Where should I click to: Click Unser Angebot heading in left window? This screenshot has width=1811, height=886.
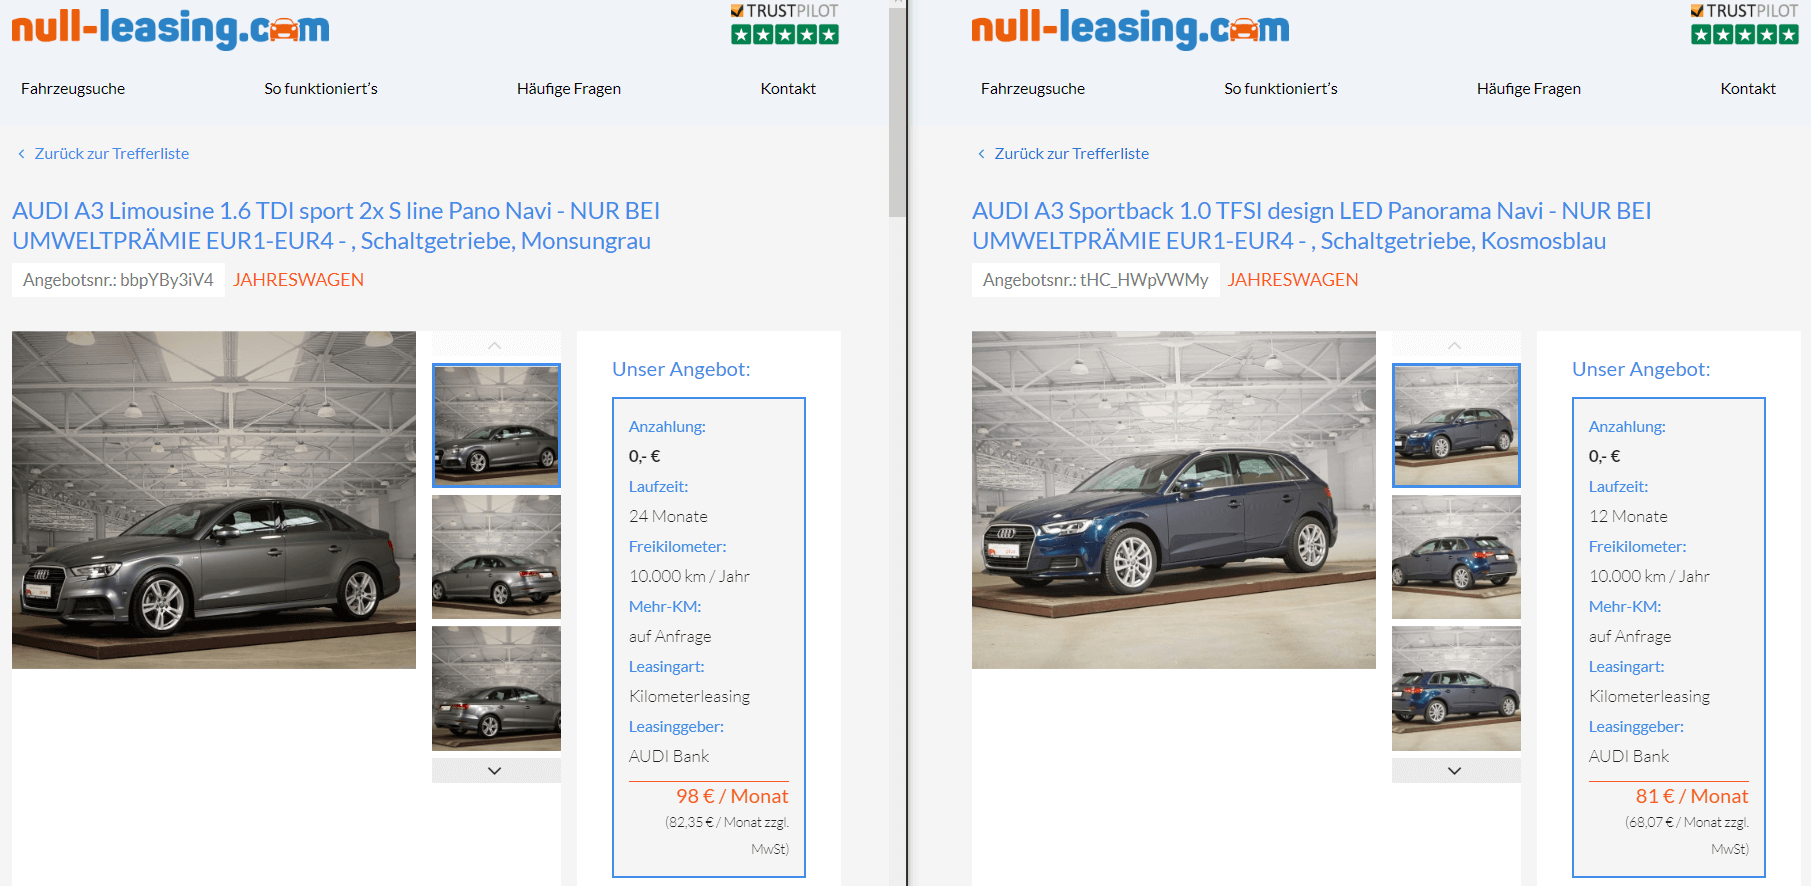pos(681,369)
